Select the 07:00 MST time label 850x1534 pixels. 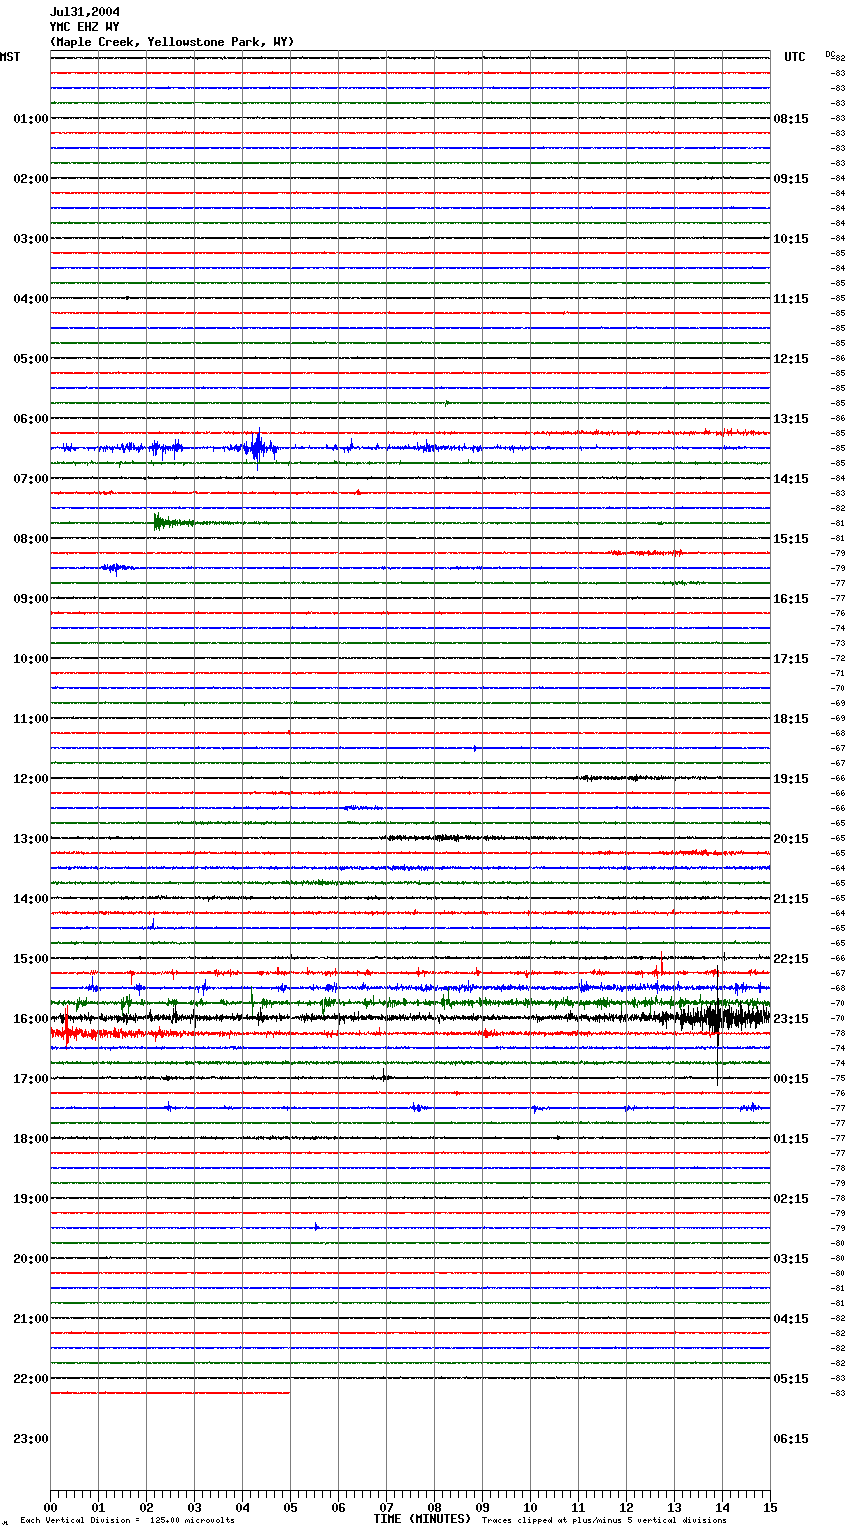point(31,479)
